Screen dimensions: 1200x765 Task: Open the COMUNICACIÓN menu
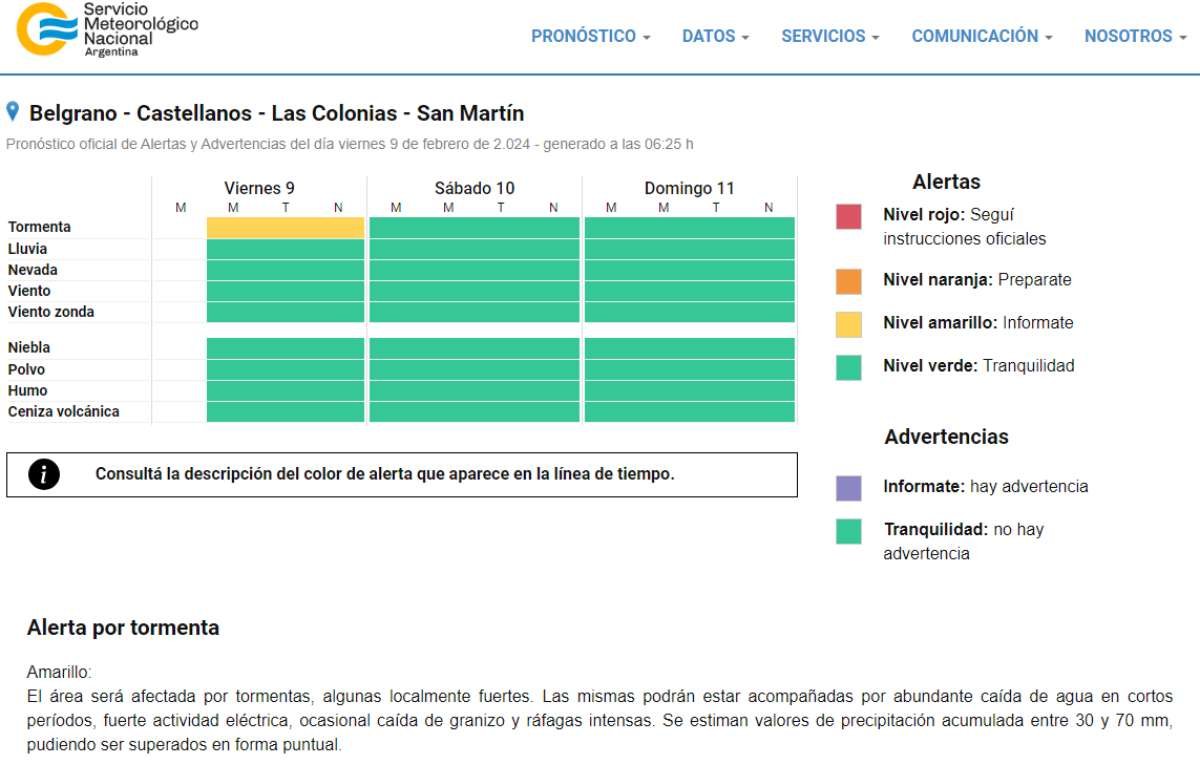pyautogui.click(x=982, y=36)
